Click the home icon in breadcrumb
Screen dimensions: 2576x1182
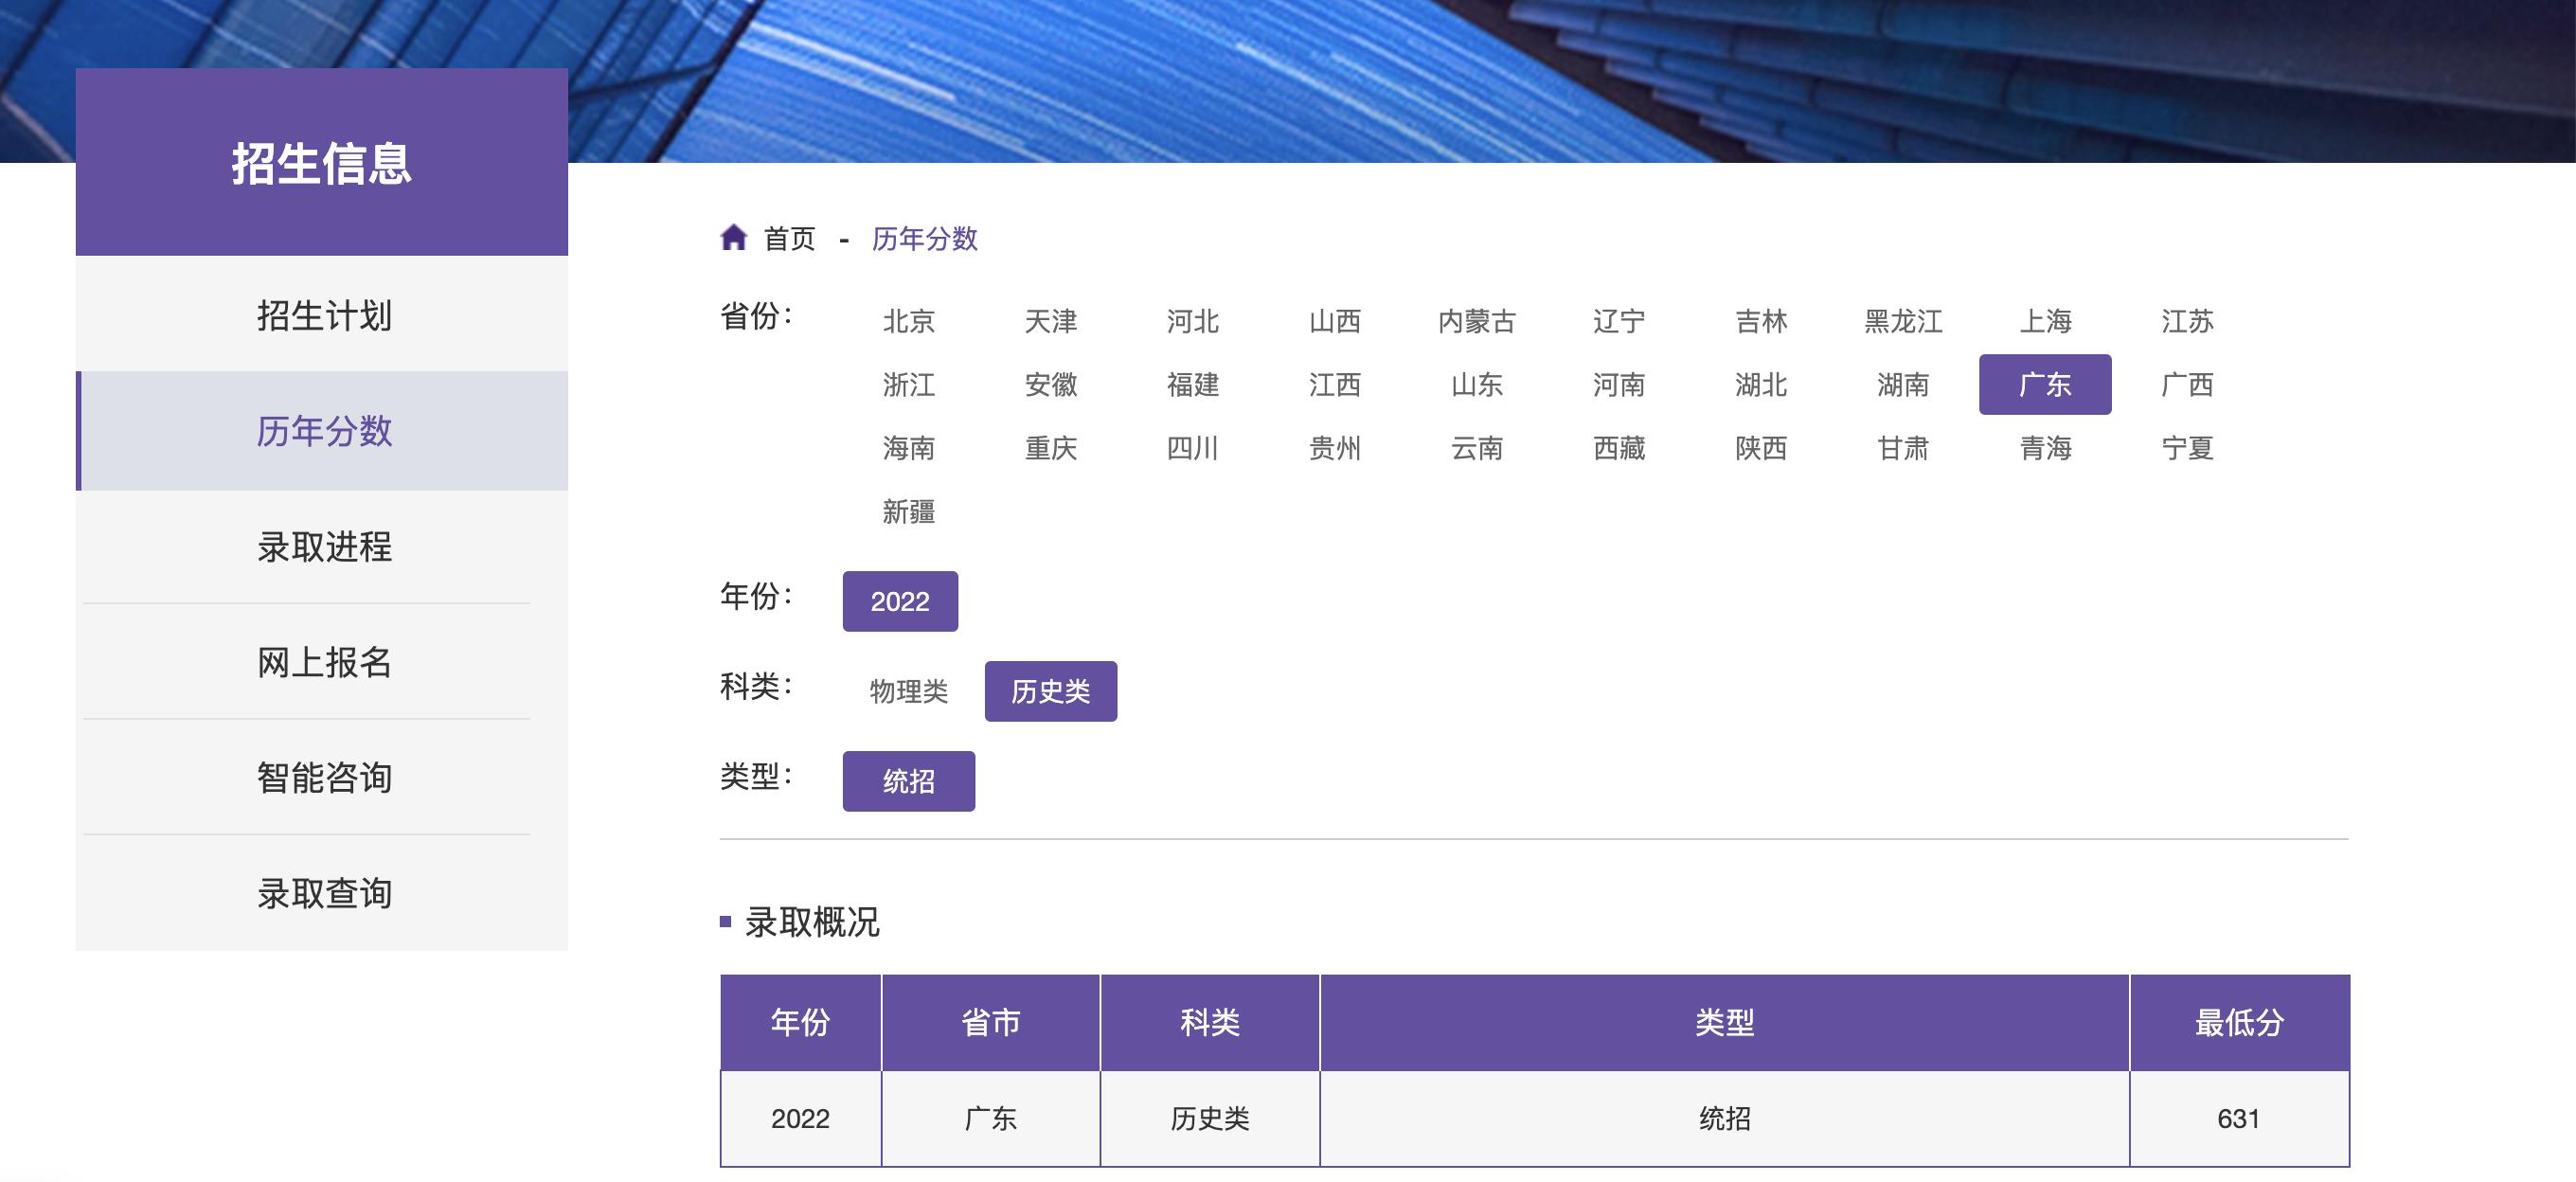coord(733,238)
